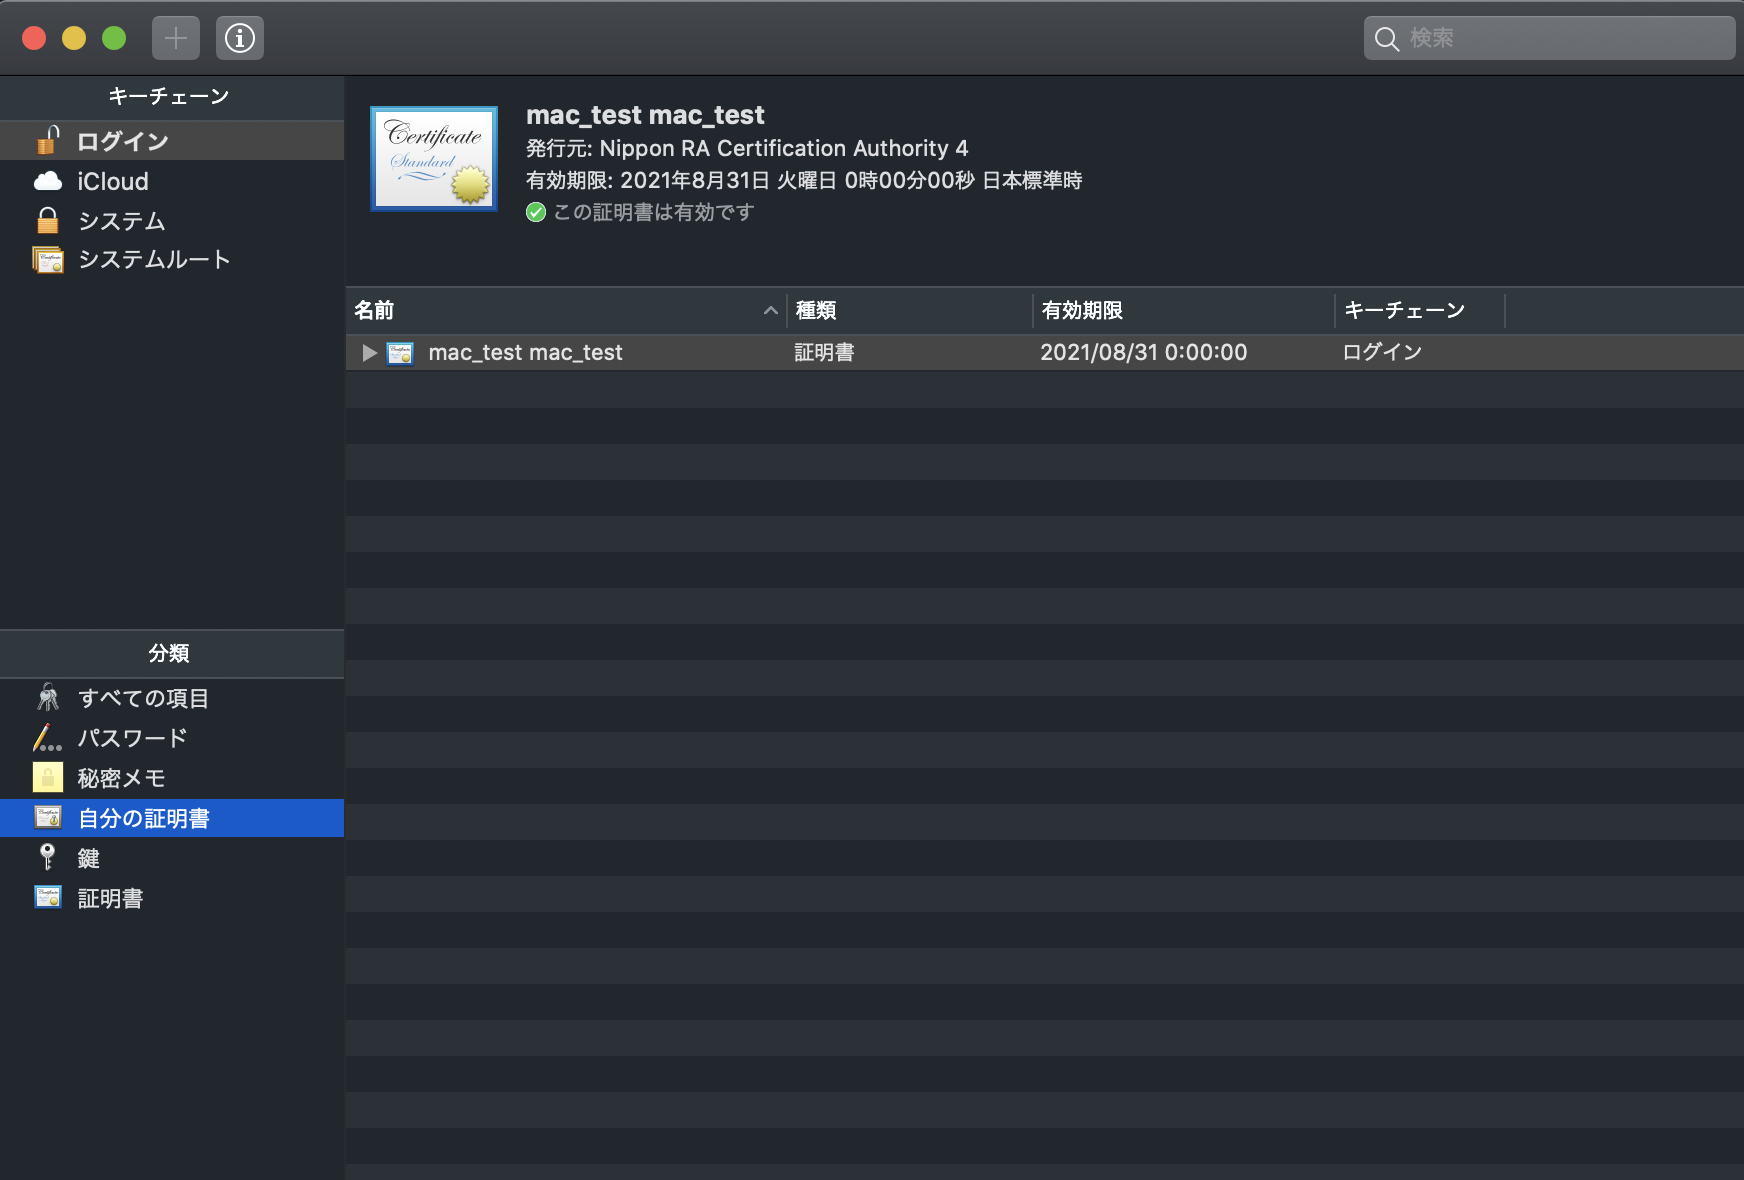Open 秘密メモ category

point(121,778)
